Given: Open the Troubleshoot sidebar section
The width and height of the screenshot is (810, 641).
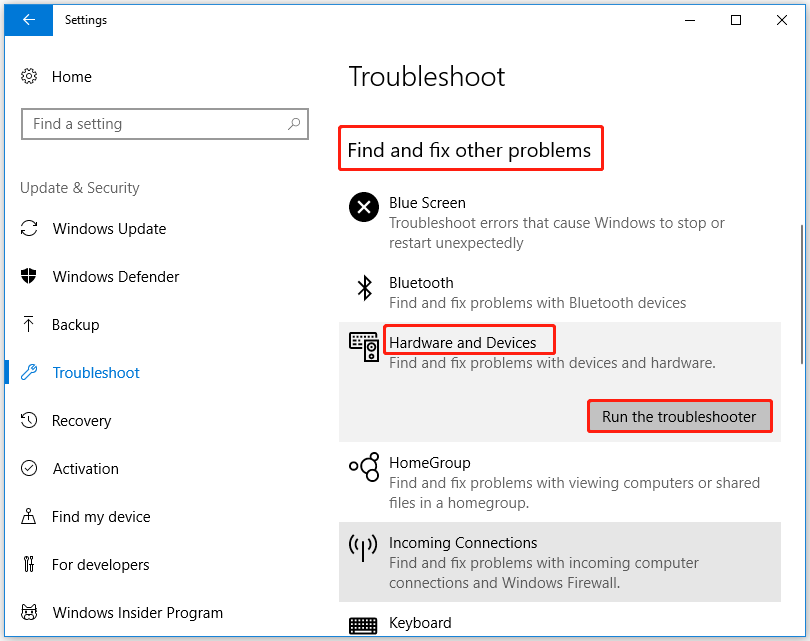Looking at the screenshot, I should coord(96,373).
